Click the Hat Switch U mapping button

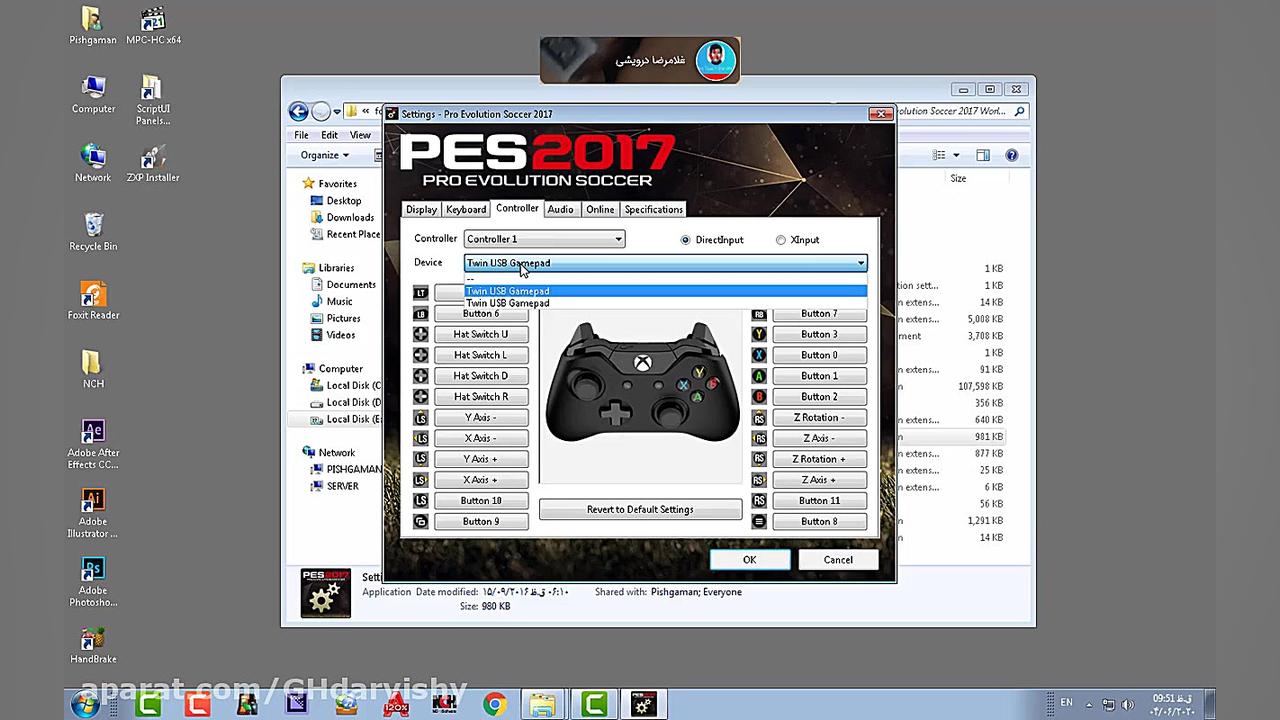pos(481,335)
